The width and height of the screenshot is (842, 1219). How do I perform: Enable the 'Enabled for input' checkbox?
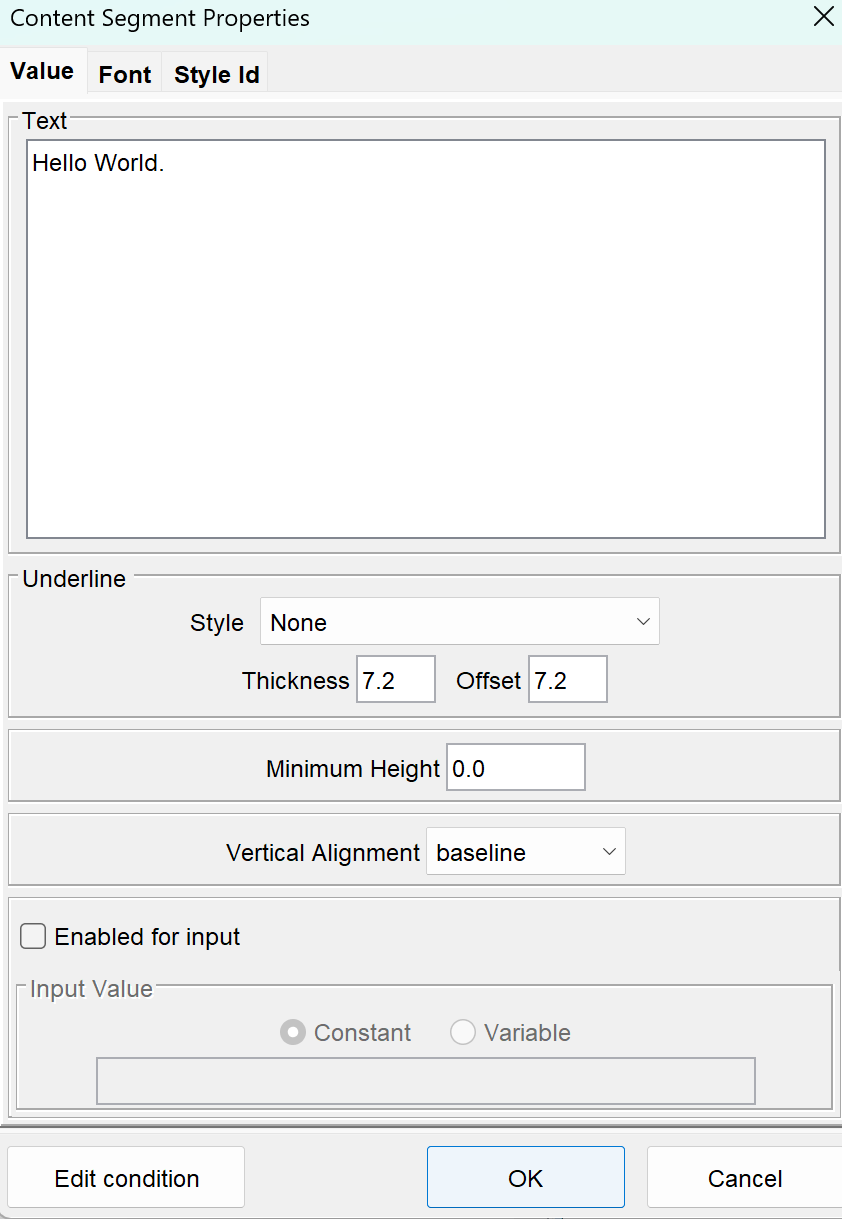[34, 937]
